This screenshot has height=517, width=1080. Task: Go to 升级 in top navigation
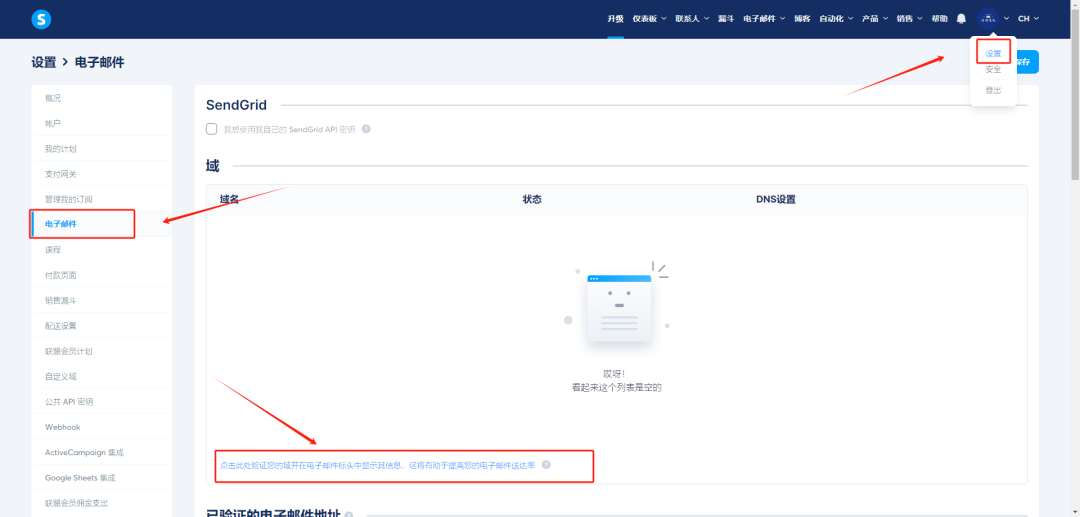pyautogui.click(x=615, y=19)
